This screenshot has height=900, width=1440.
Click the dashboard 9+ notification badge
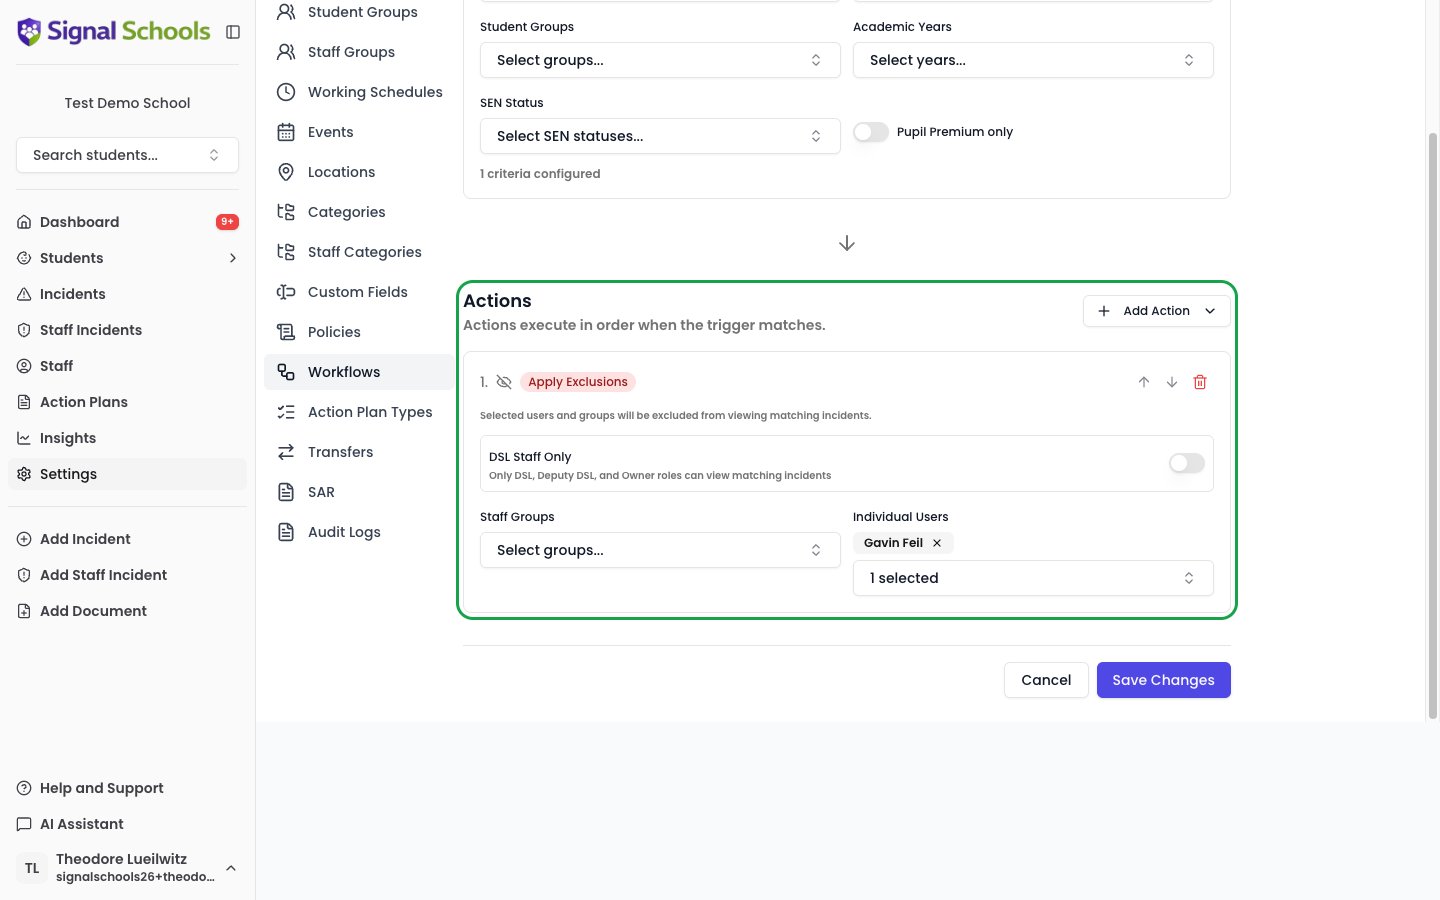tap(227, 222)
